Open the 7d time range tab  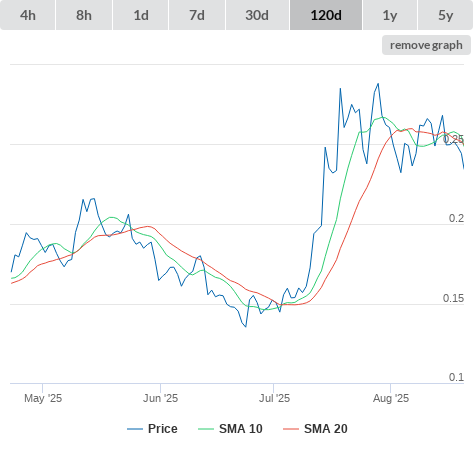[197, 15]
